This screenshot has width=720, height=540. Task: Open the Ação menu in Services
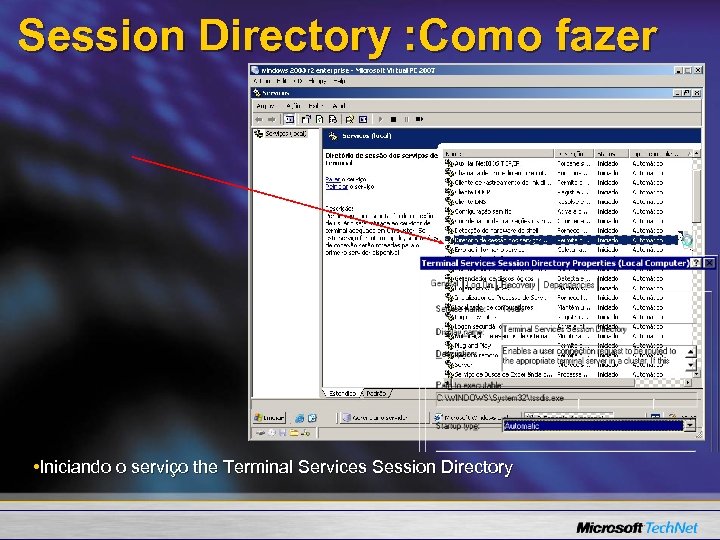coord(293,106)
